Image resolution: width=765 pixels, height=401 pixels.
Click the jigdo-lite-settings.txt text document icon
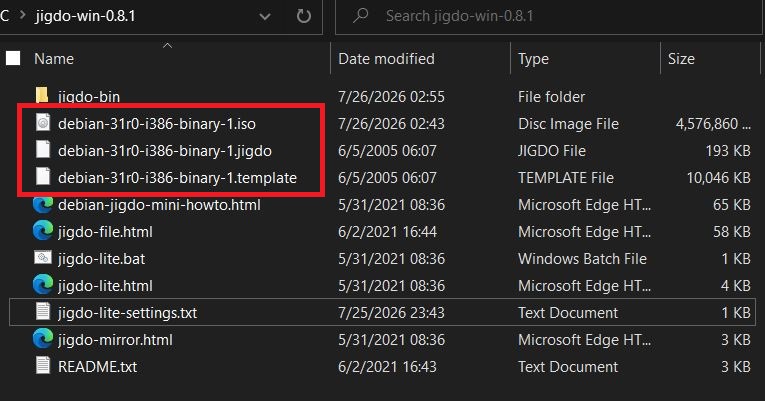pos(43,312)
